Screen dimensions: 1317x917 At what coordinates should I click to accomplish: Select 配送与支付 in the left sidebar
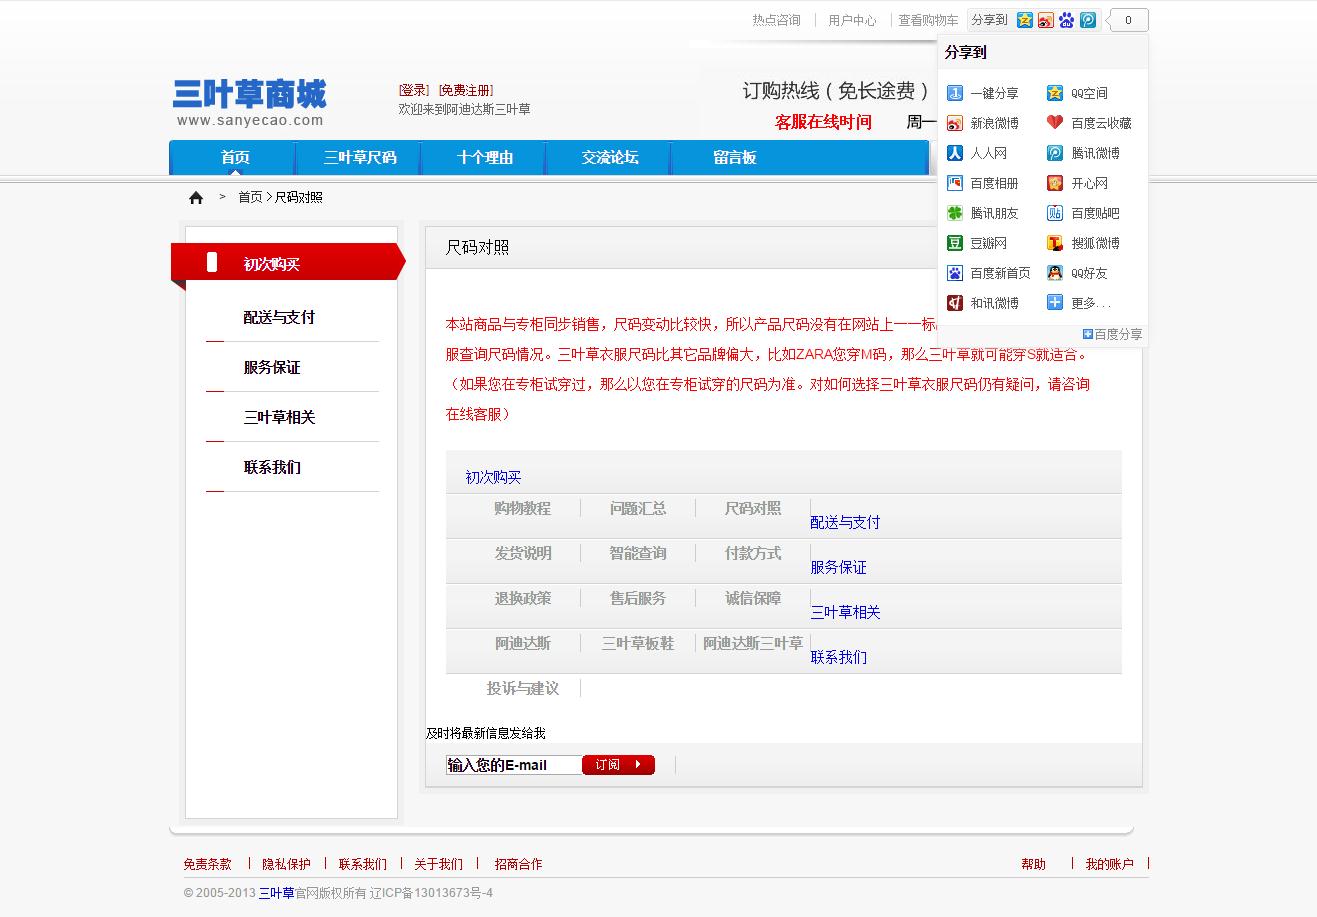tap(279, 317)
